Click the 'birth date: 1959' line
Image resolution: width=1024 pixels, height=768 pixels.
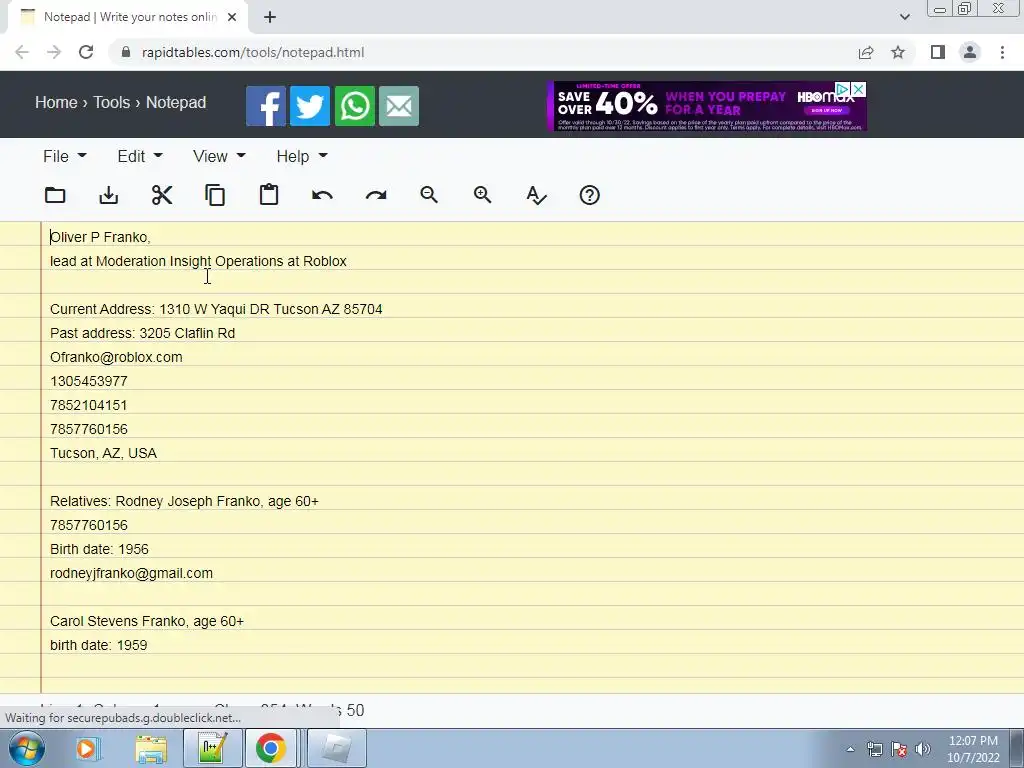pyautogui.click(x=99, y=645)
